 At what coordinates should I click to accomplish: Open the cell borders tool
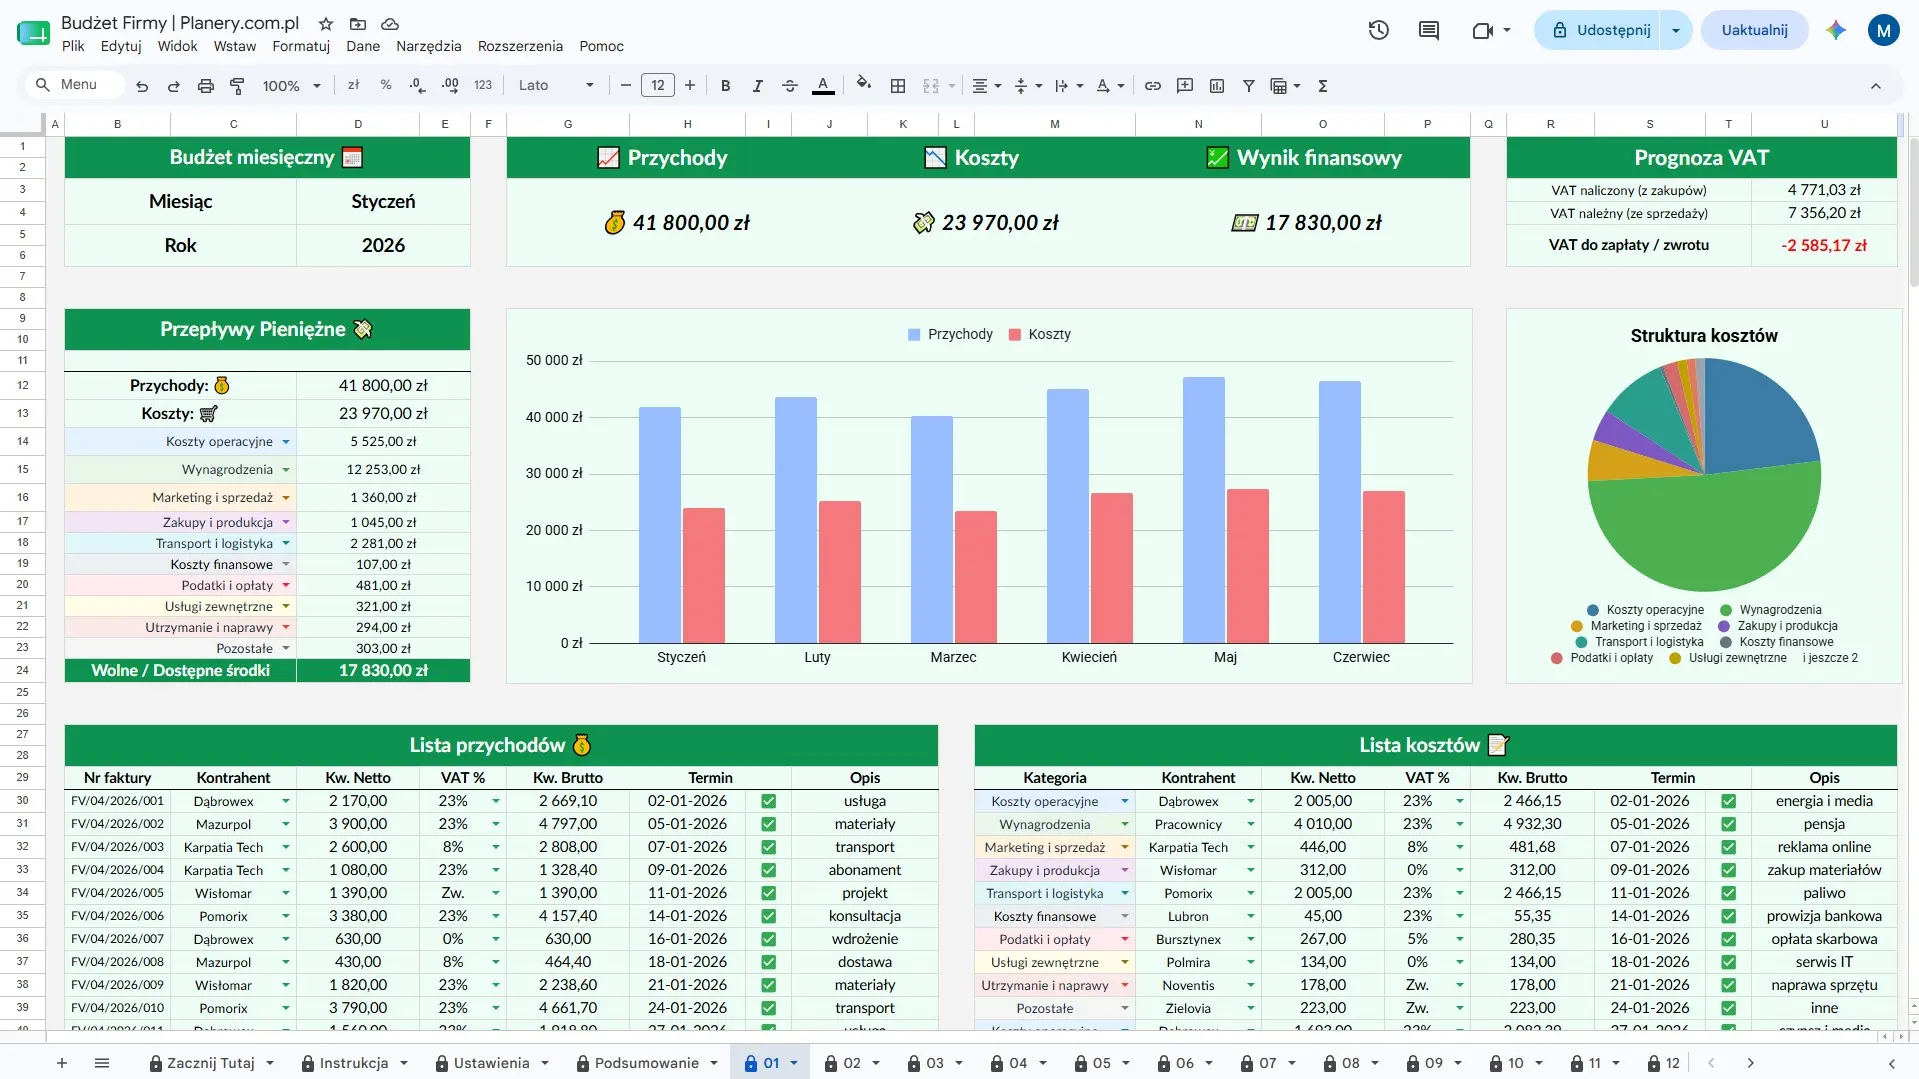pos(898,86)
